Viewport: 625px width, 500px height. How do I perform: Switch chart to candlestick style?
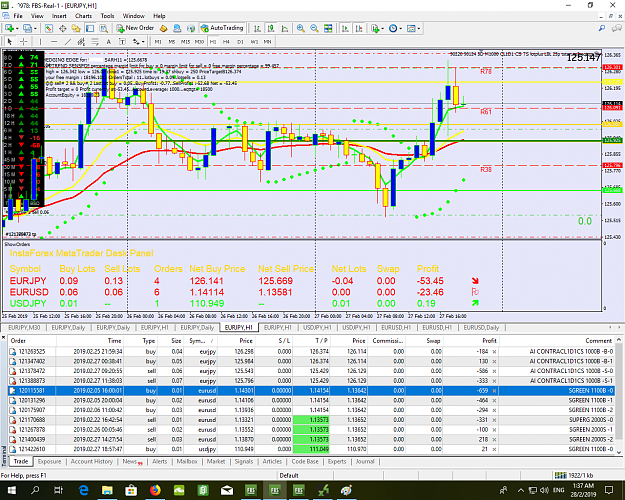pyautogui.click(x=271, y=28)
